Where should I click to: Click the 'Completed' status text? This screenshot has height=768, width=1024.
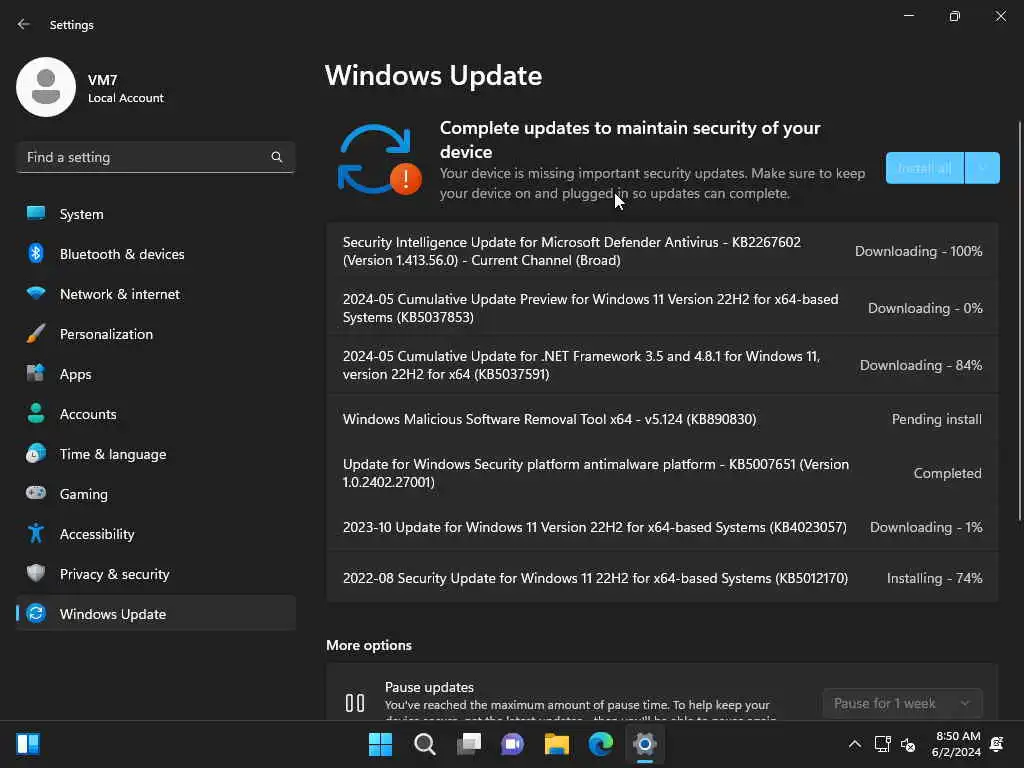tap(948, 473)
